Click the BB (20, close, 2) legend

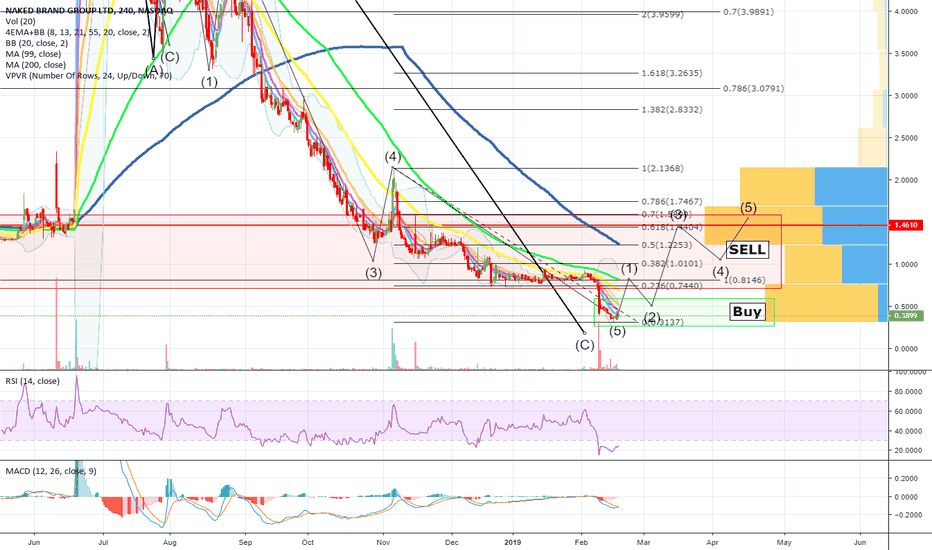[x=36, y=43]
